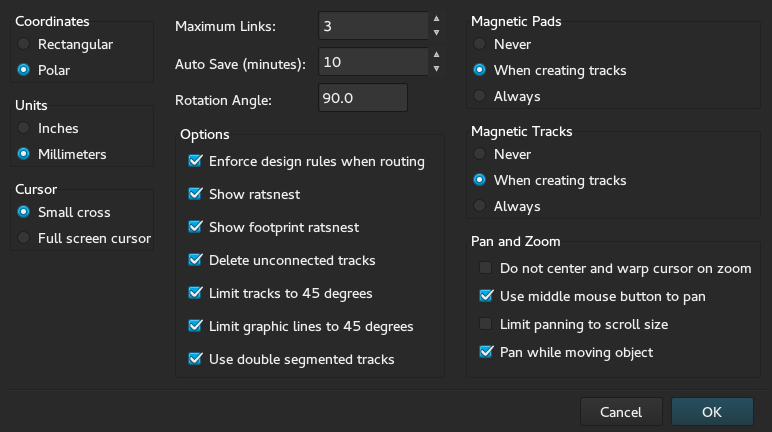Select Rectangular coordinates option
The height and width of the screenshot is (432, 772).
tap(24, 44)
